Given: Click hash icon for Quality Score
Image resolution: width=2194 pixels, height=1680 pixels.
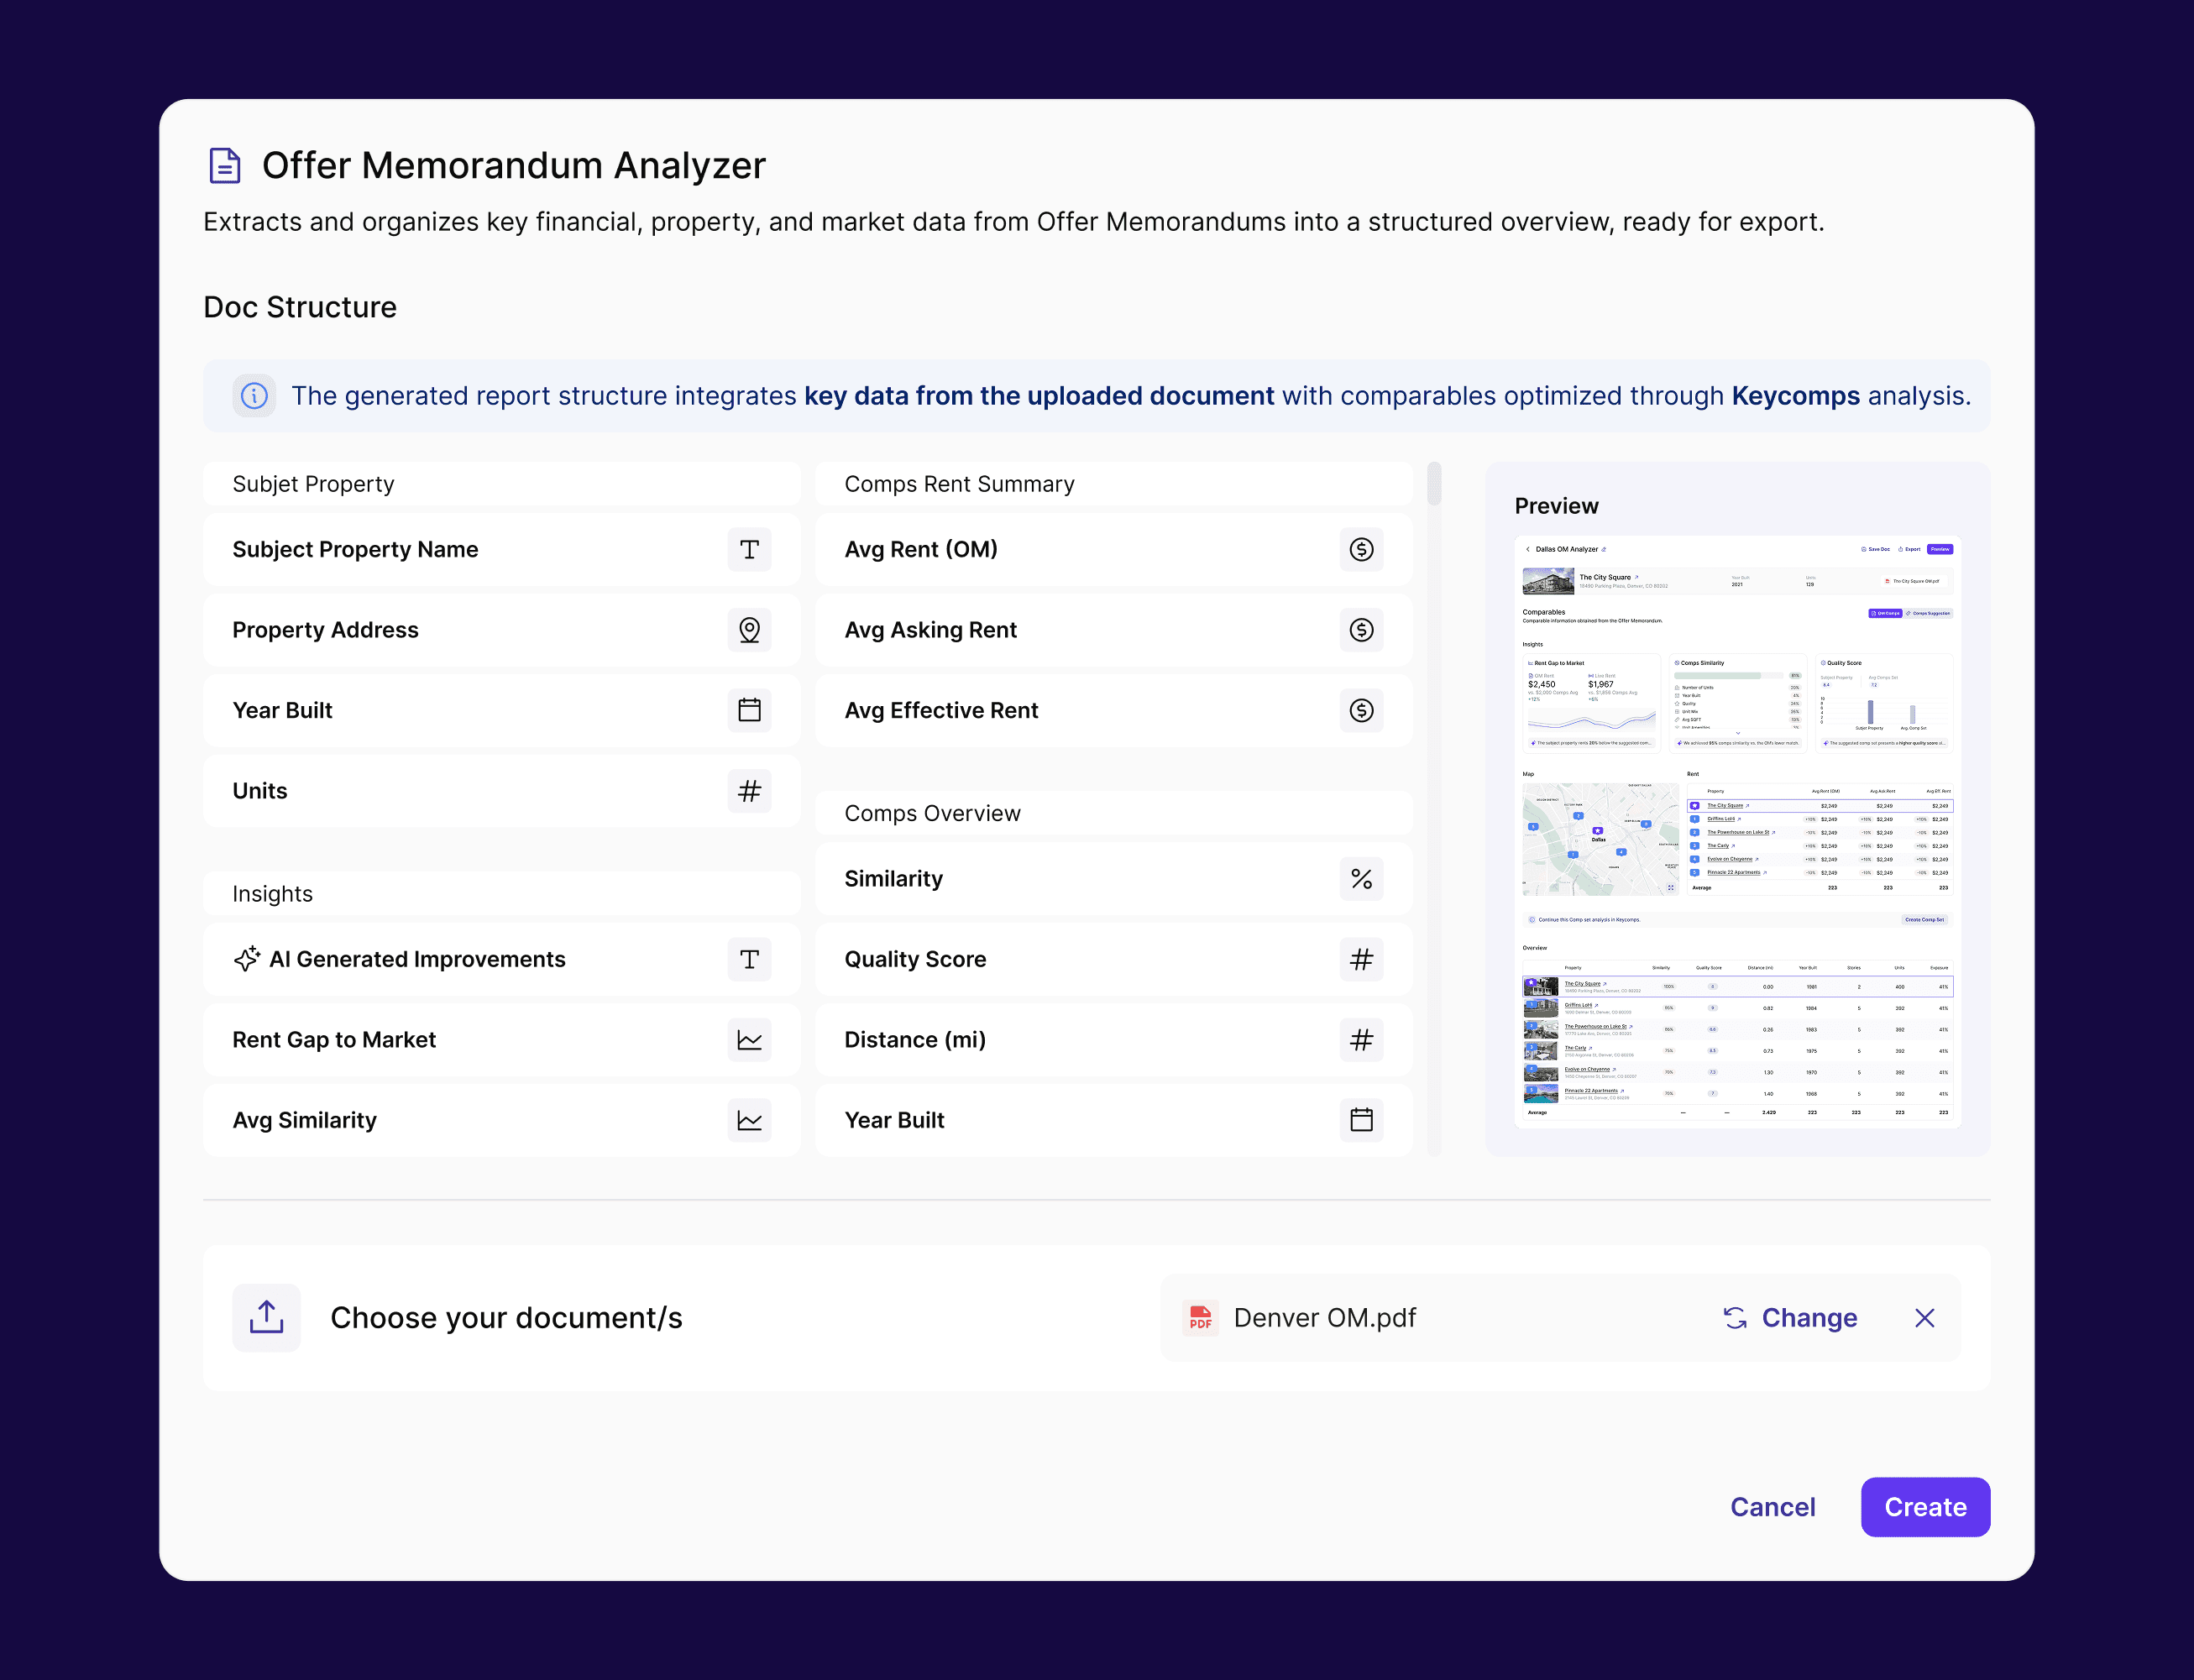Looking at the screenshot, I should click(1361, 959).
